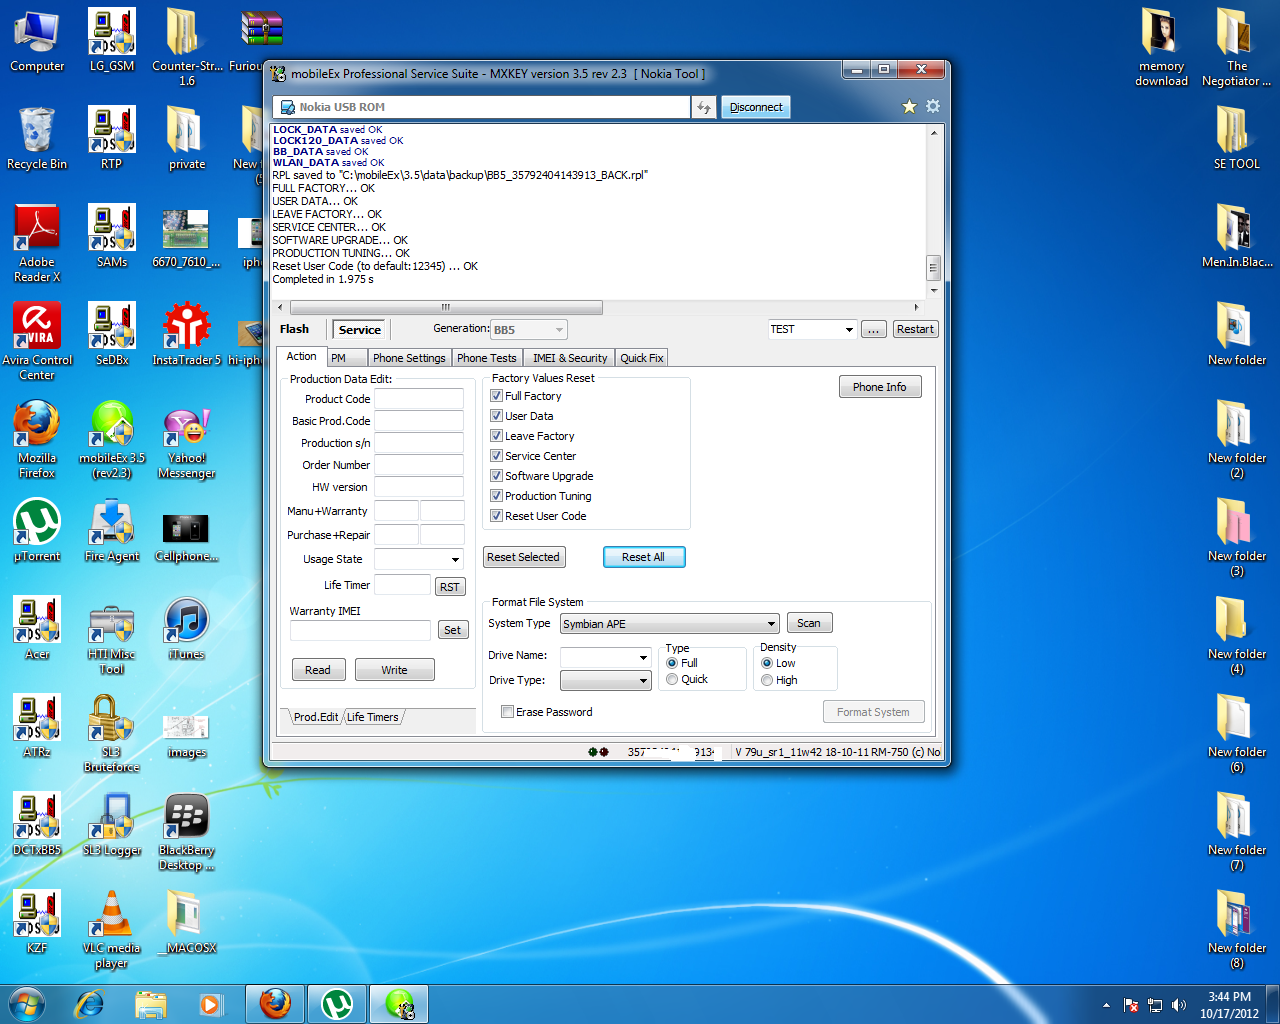Click the Scan button
1280x1024 pixels.
coord(809,623)
